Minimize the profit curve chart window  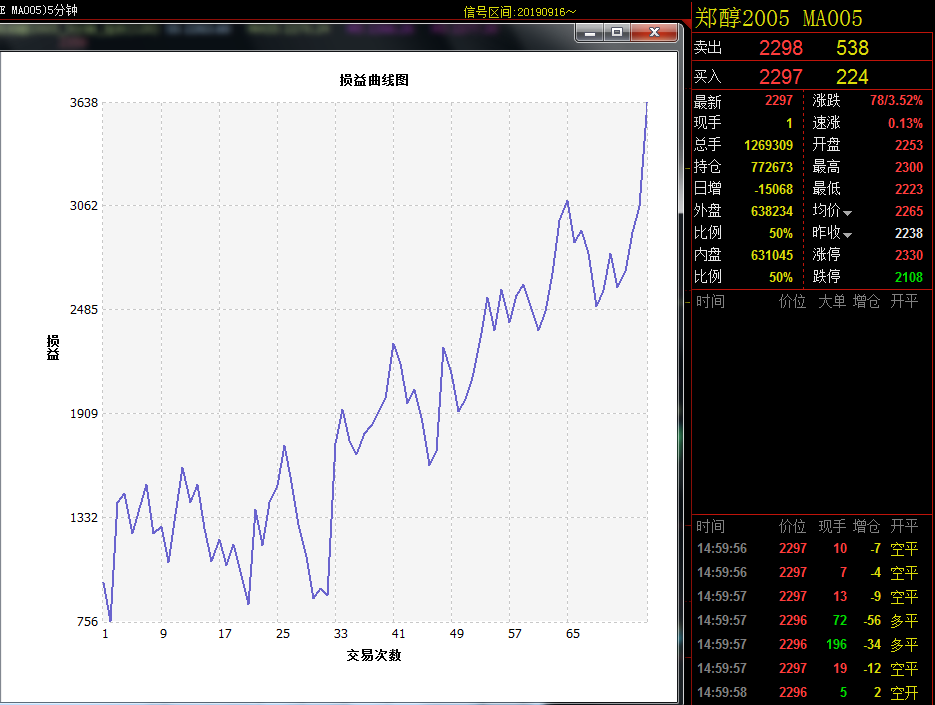click(x=590, y=33)
